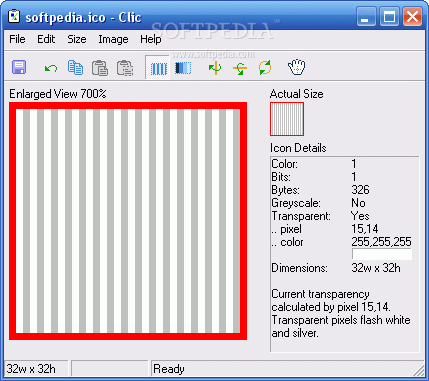Click the Save floppy disk icon
This screenshot has width=429, height=381.
click(19, 67)
